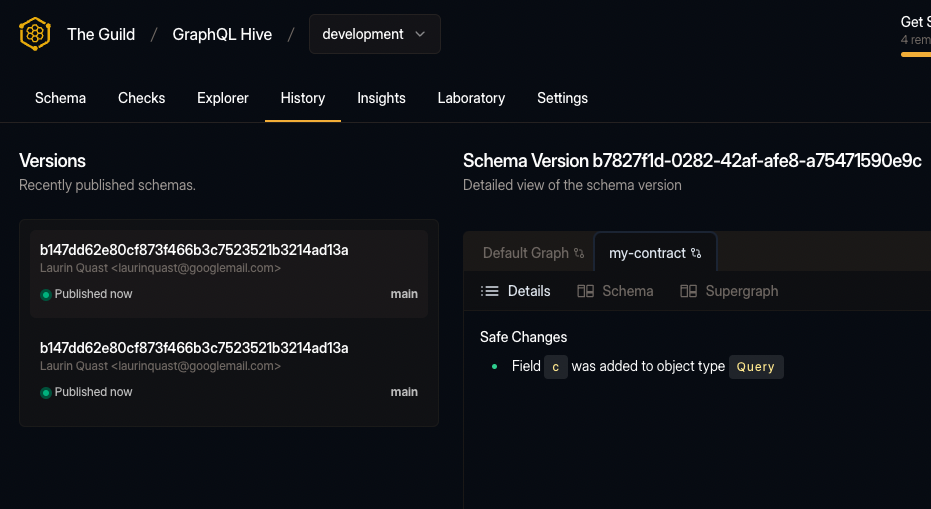Viewport: 931px width, 509px height.
Task: Click the diff icon beside my-contract
Action: pos(696,254)
